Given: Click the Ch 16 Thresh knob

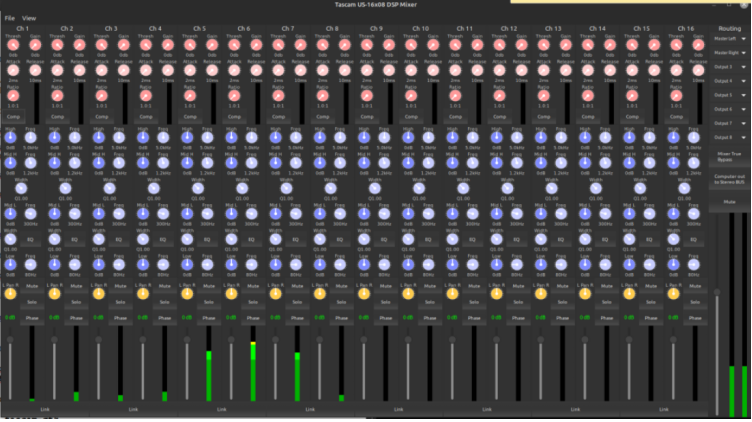Looking at the screenshot, I should (x=676, y=45).
